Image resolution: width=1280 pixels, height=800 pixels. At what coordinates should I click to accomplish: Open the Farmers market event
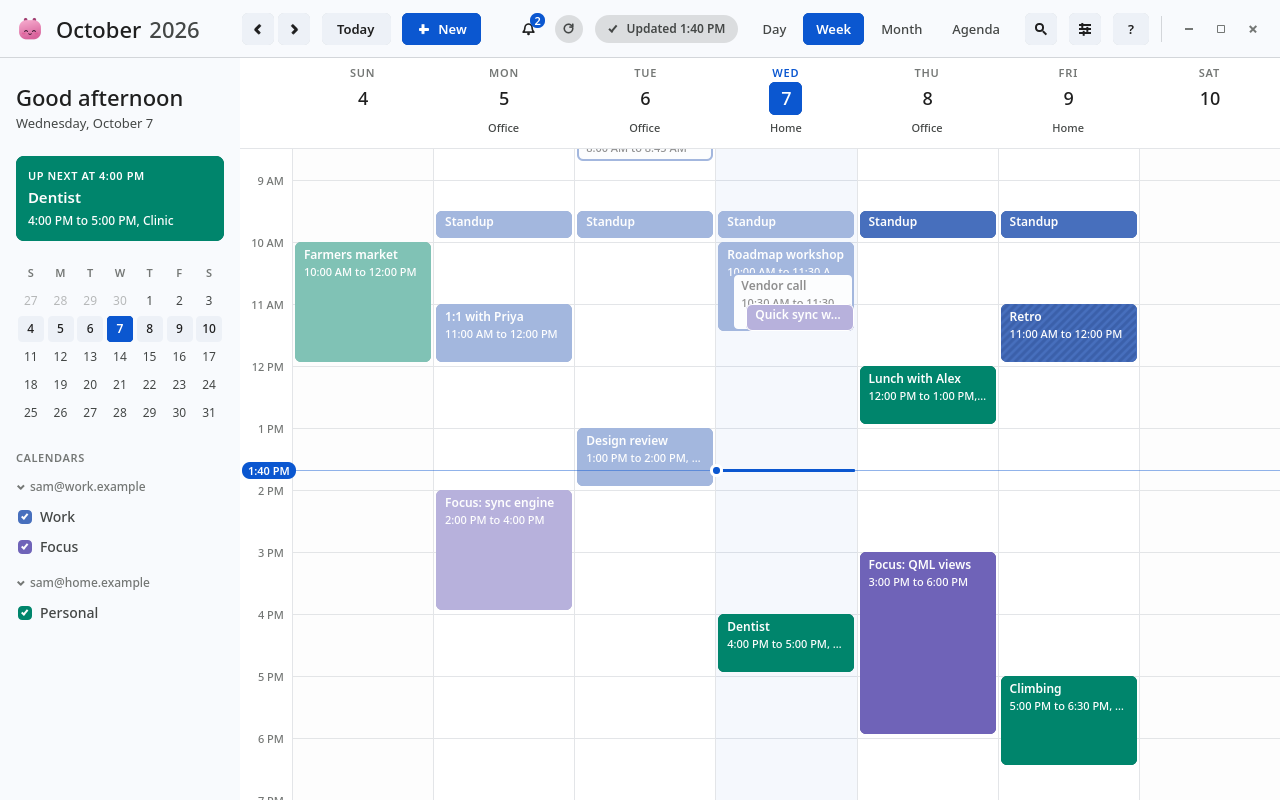tap(363, 302)
